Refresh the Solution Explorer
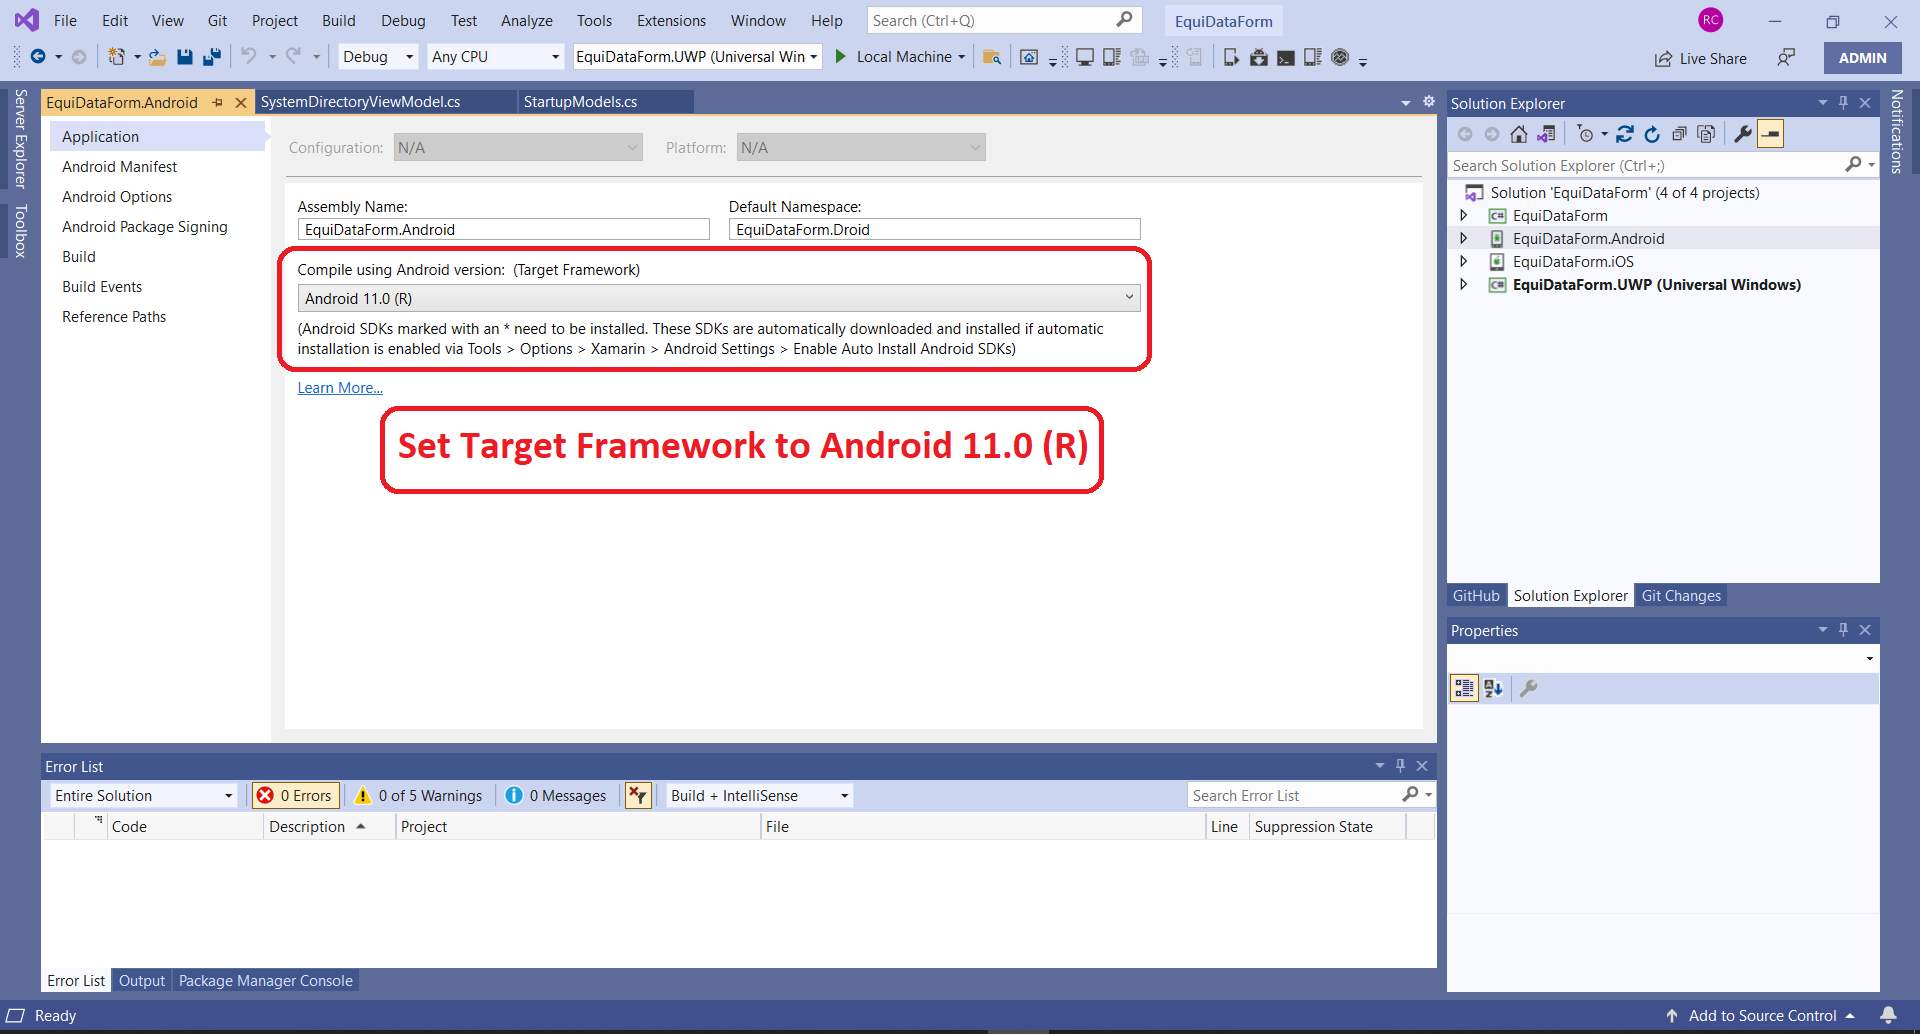1920x1034 pixels. point(1652,133)
